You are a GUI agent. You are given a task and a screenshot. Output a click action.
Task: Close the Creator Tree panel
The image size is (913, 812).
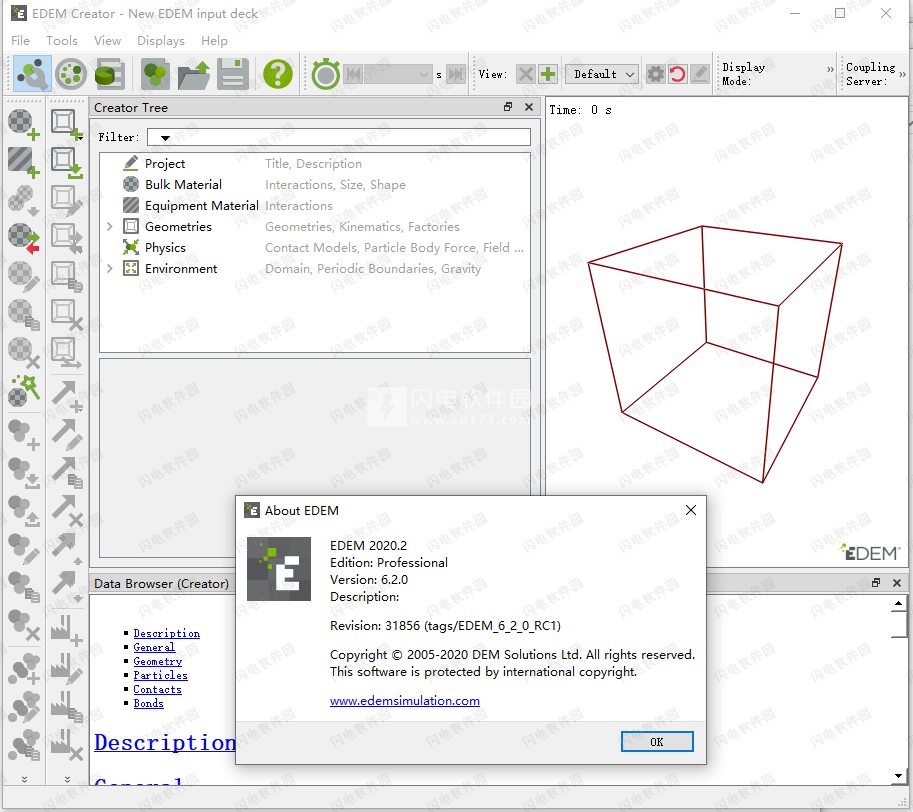[x=529, y=107]
